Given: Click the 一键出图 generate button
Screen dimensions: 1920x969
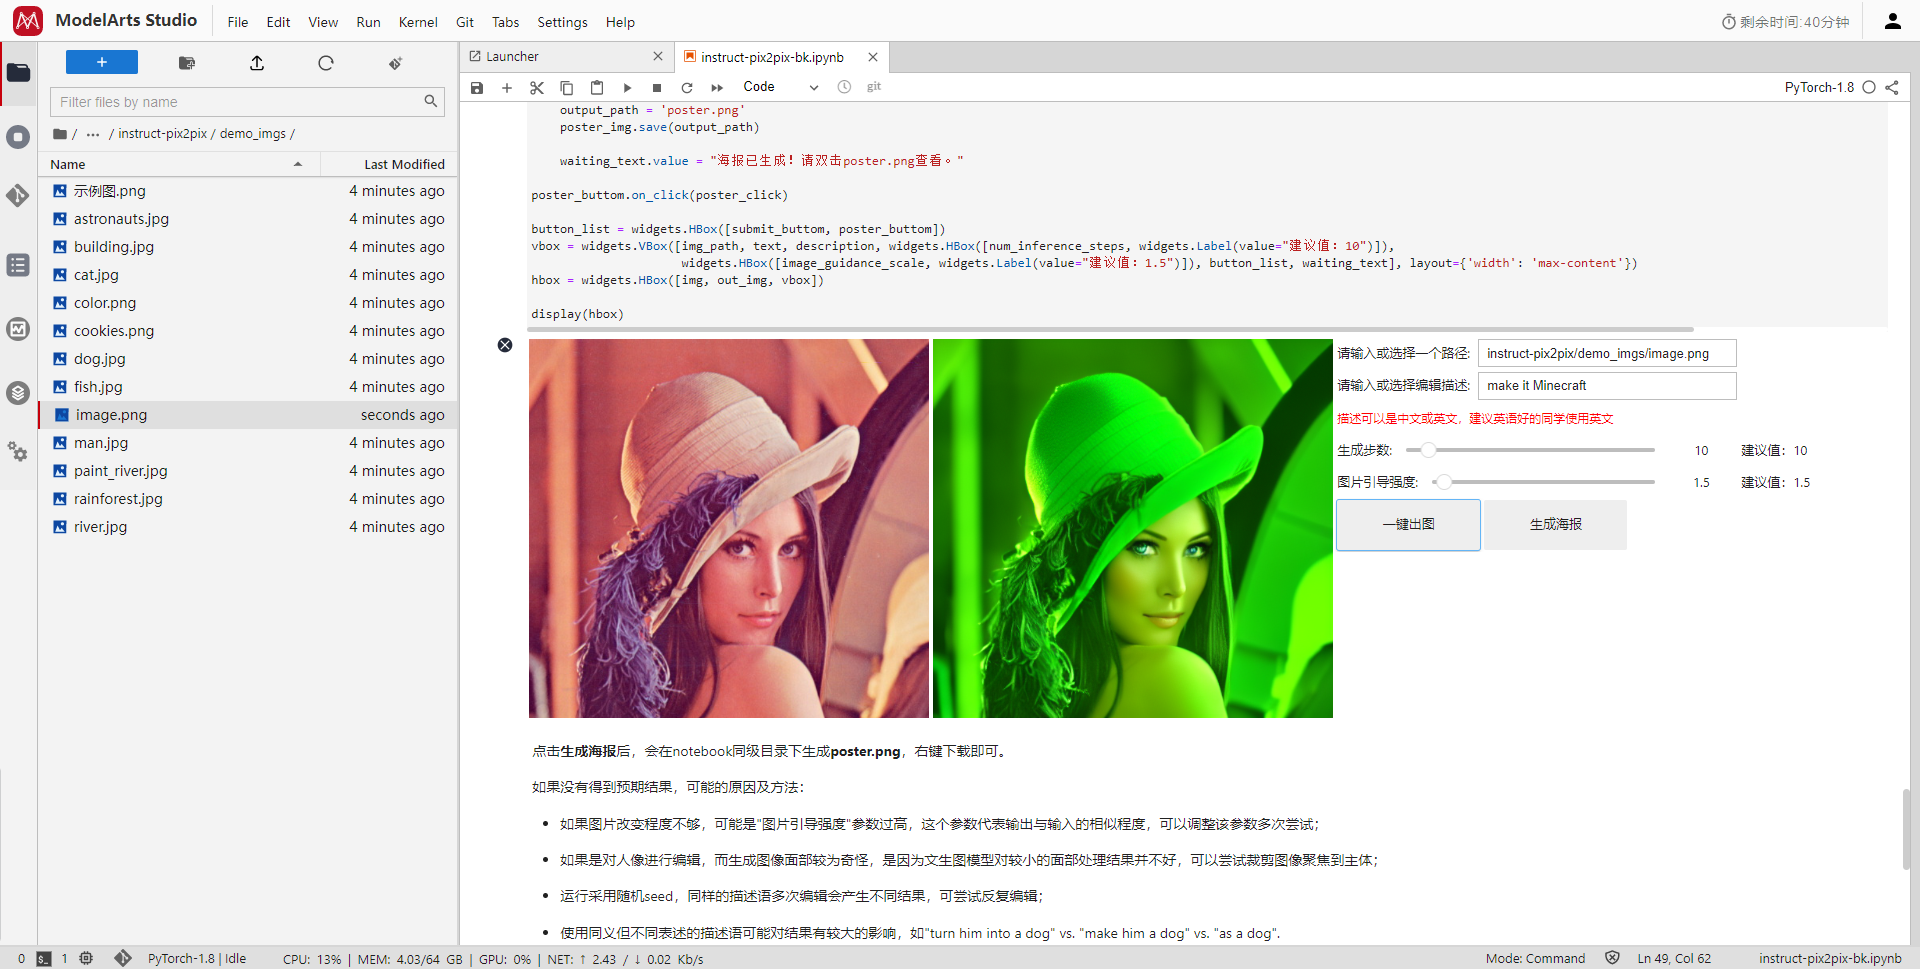Looking at the screenshot, I should click(1408, 525).
